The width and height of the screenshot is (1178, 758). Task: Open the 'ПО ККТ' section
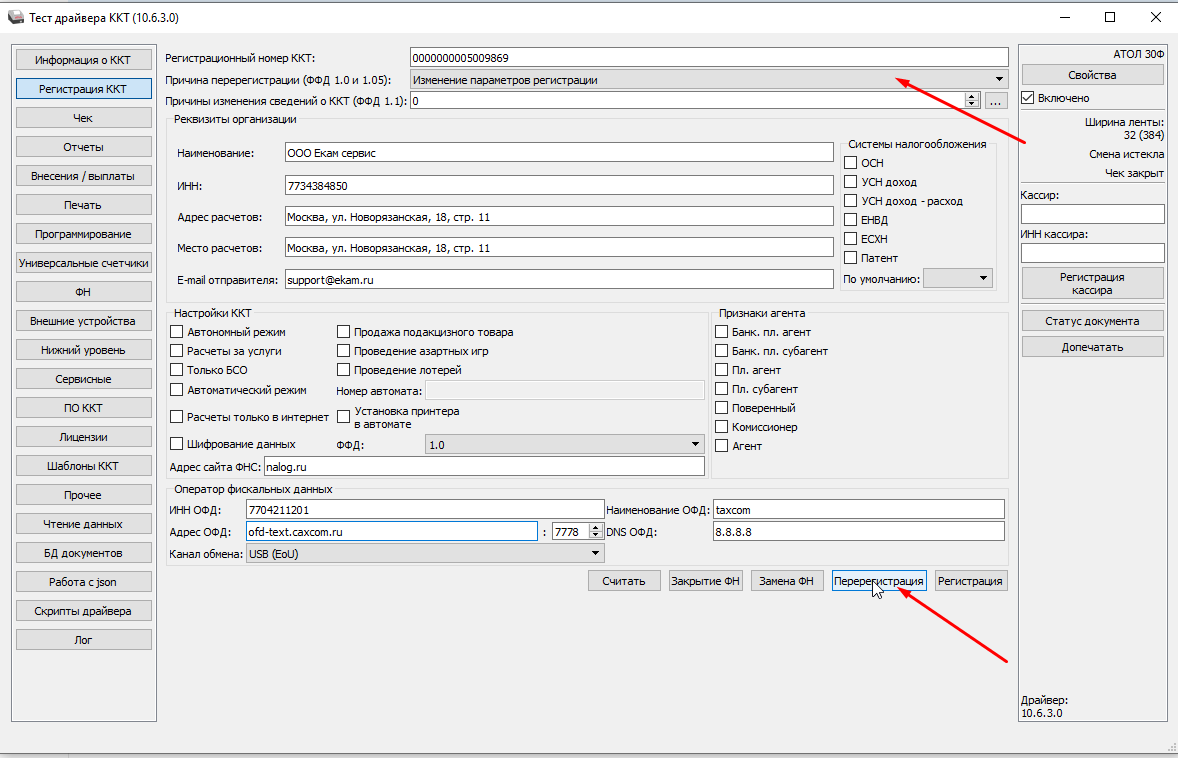[83, 408]
